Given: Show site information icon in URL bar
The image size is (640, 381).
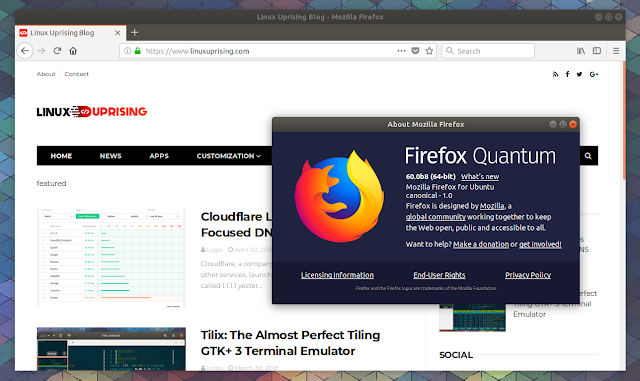Looking at the screenshot, I should 128,51.
